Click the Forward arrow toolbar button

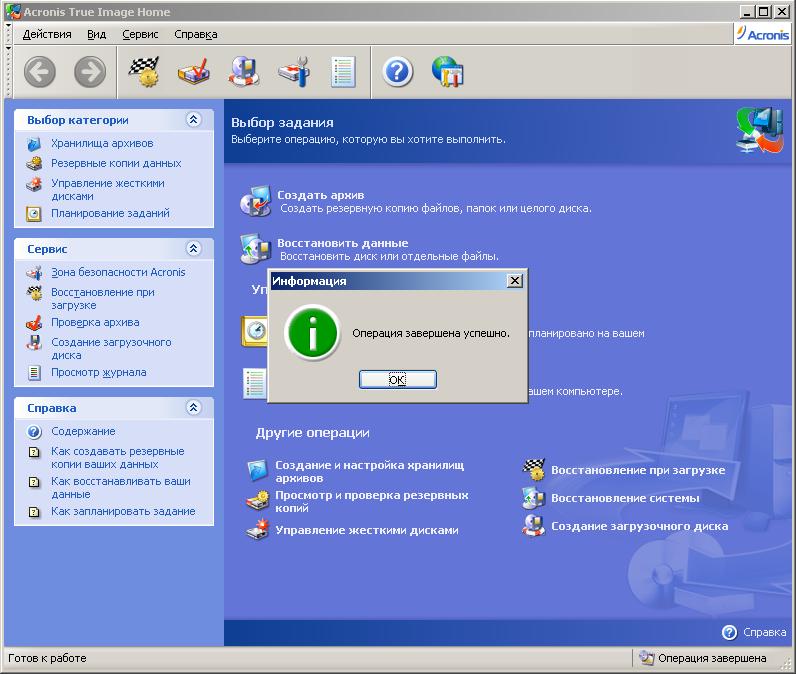(x=90, y=72)
